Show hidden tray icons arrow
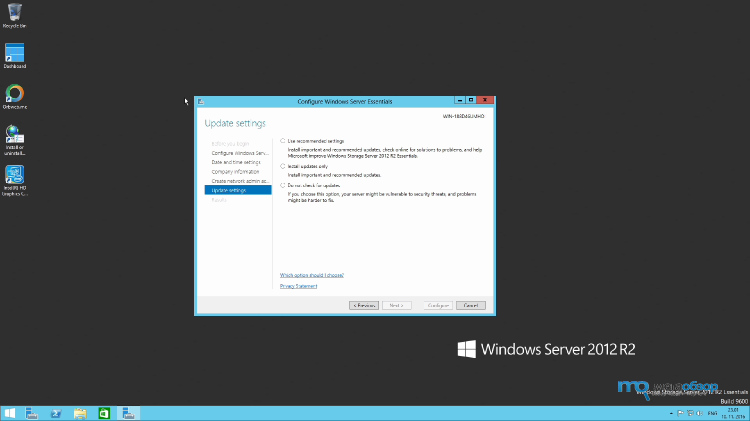The height and width of the screenshot is (421, 750). pyautogui.click(x=671, y=413)
